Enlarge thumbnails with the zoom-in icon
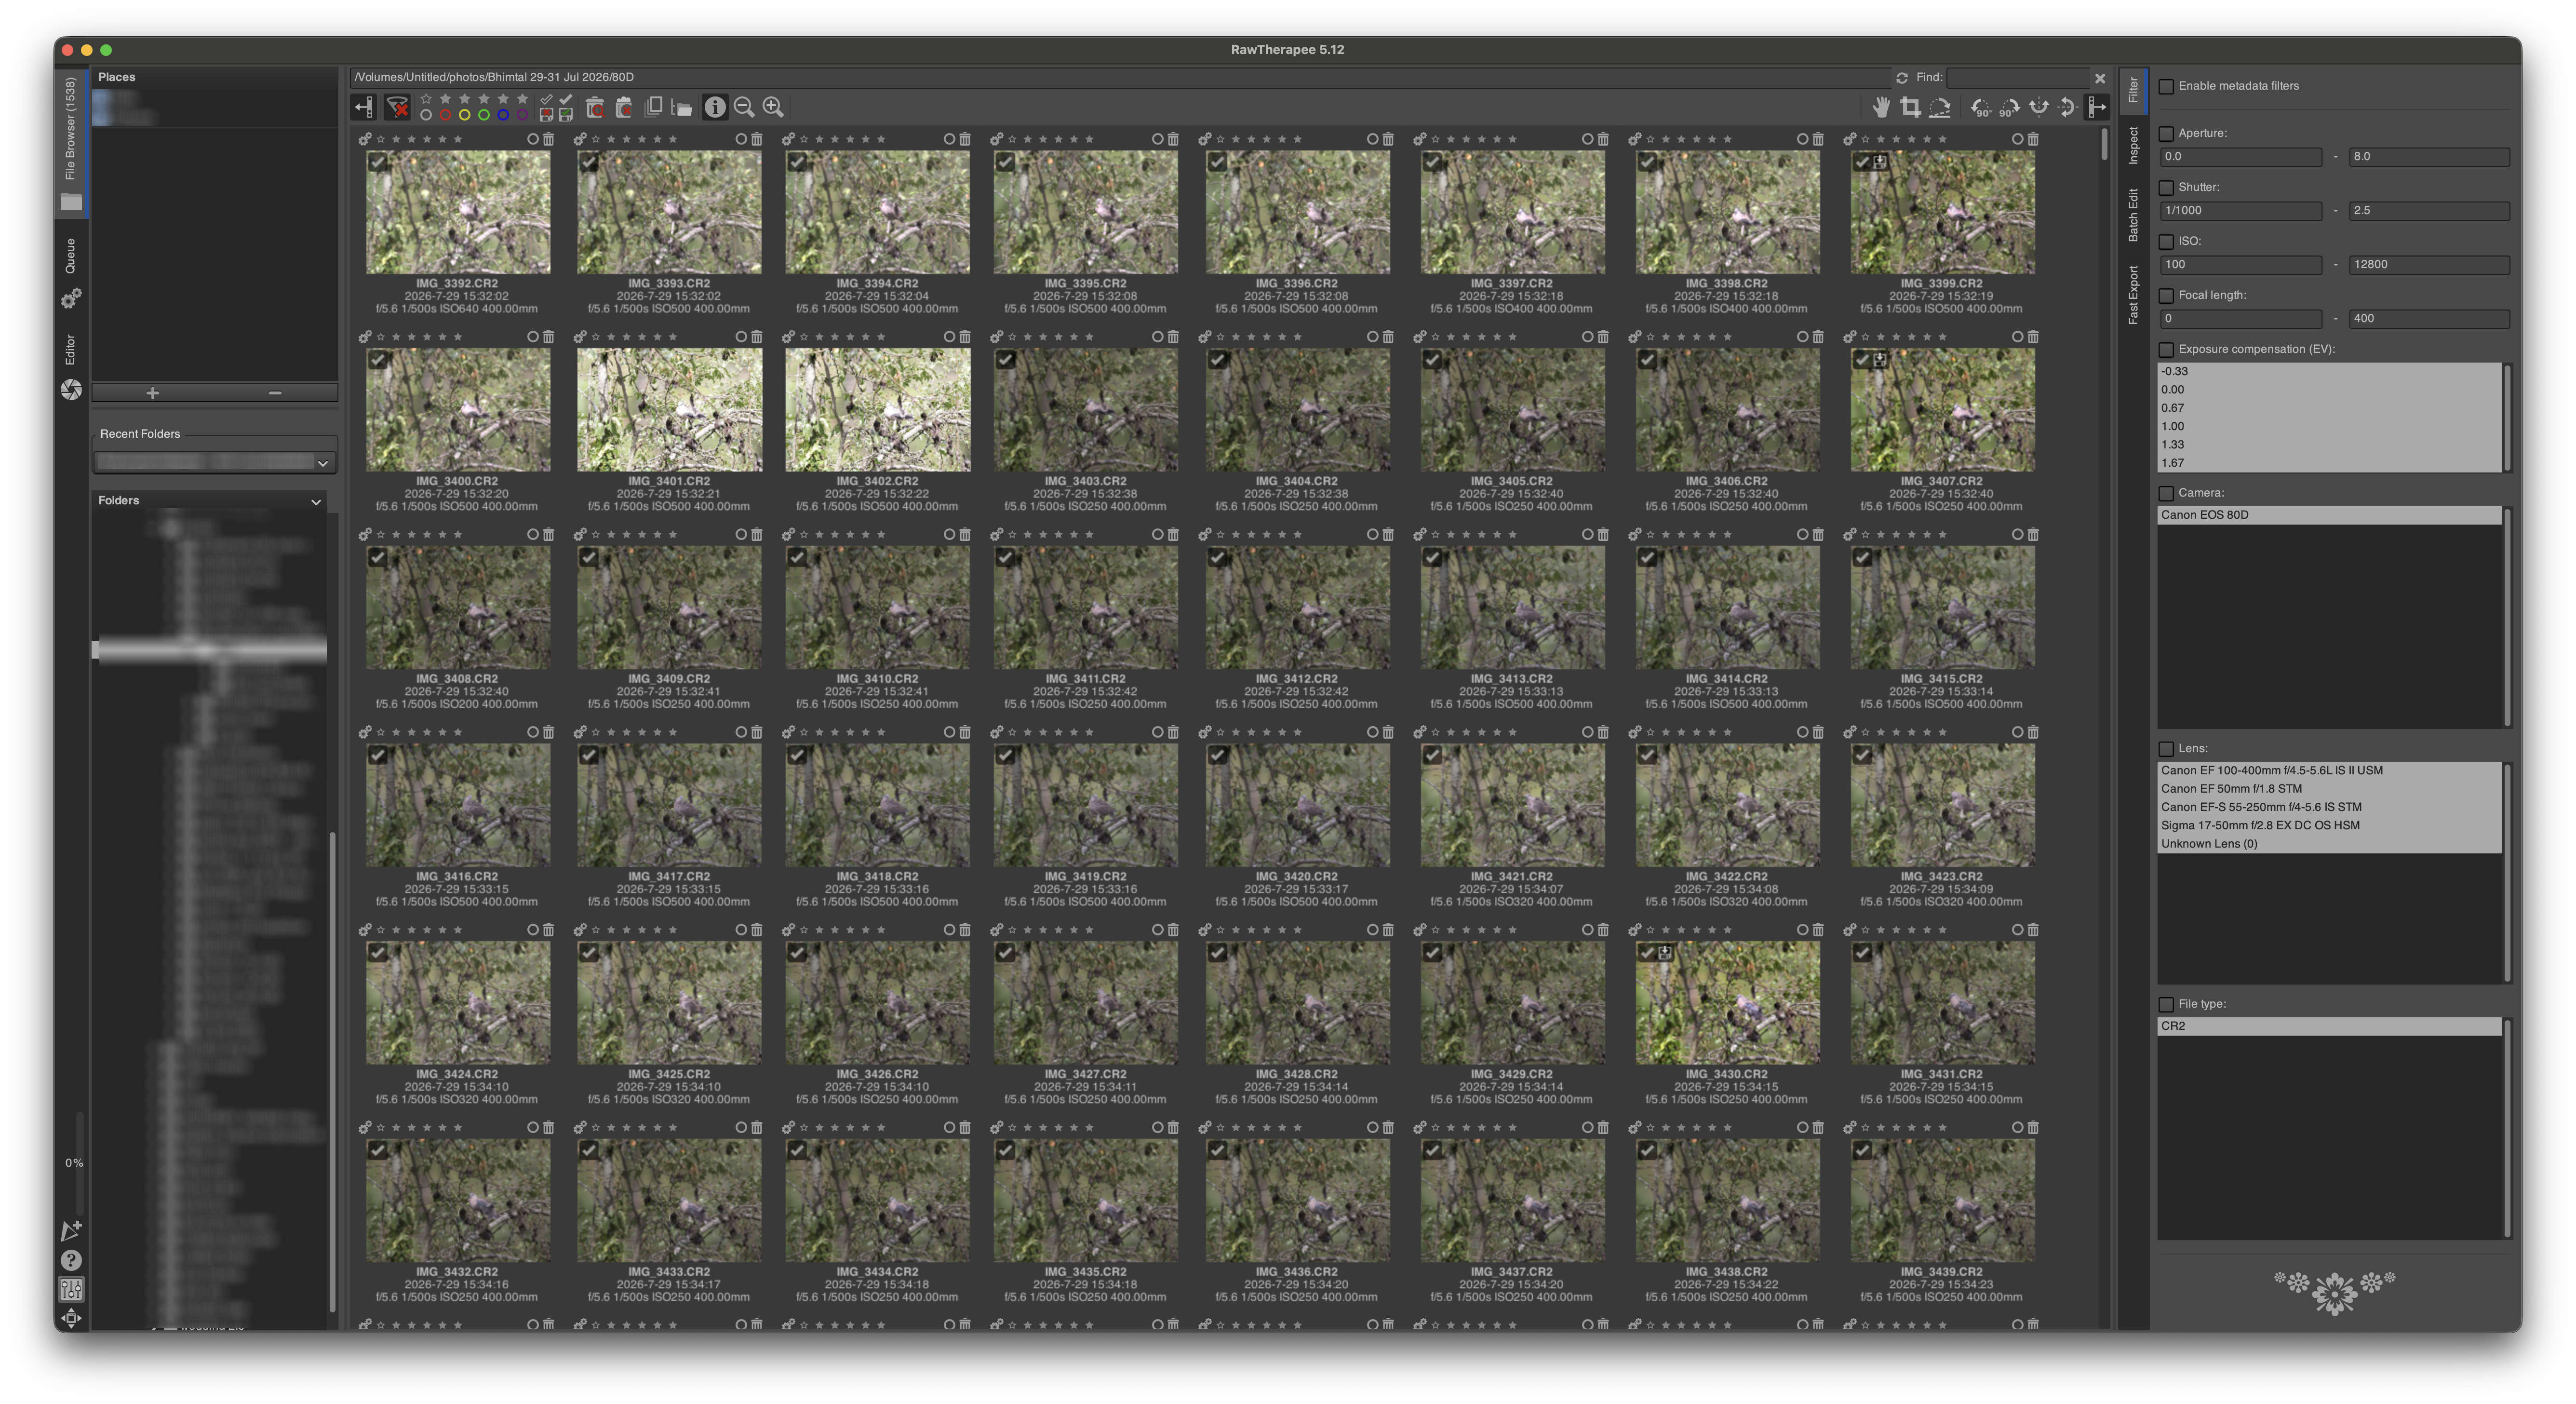Viewport: 2576px width, 1404px height. tap(773, 107)
